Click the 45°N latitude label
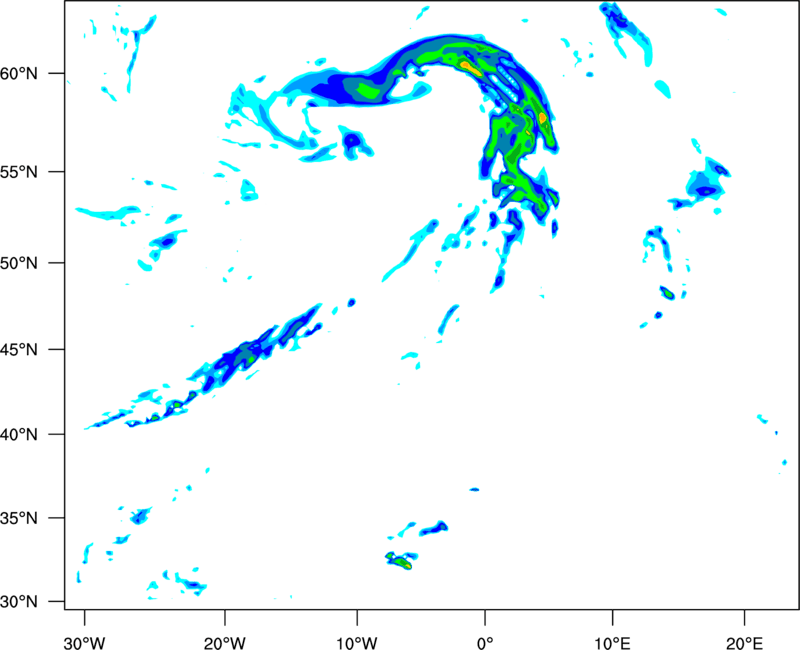The width and height of the screenshot is (800, 650). [19, 350]
